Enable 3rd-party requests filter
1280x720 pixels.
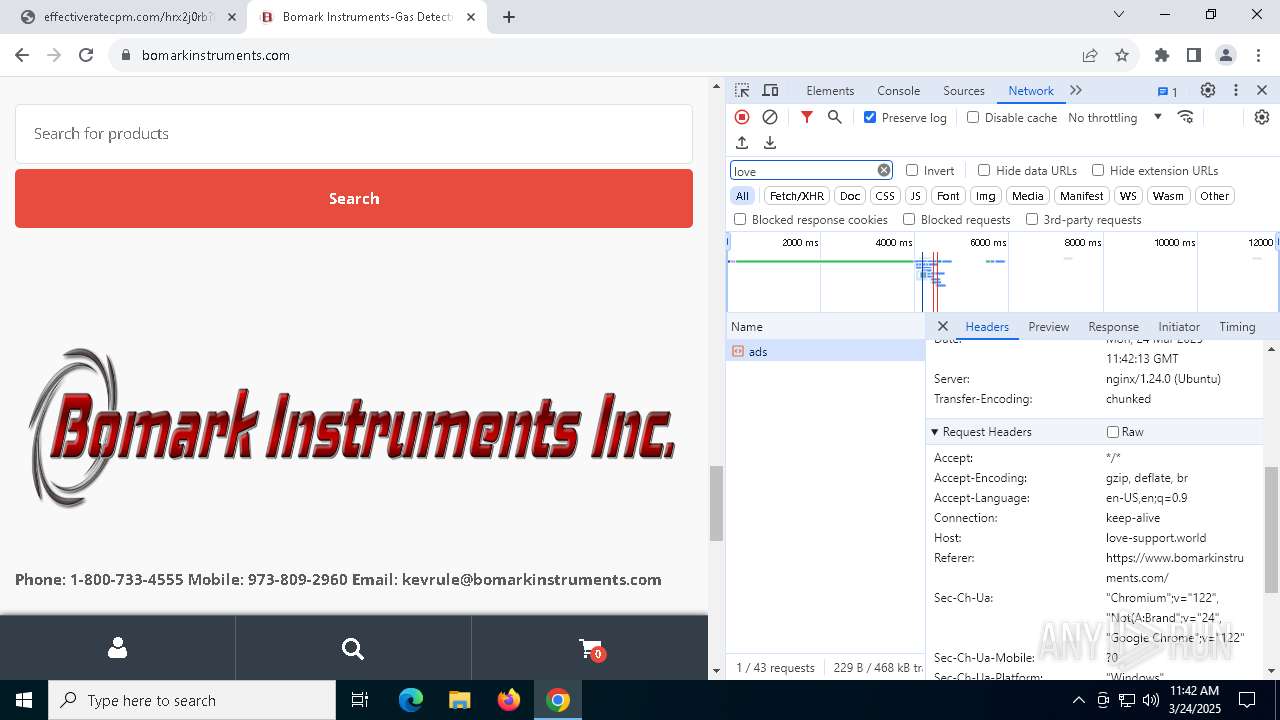pyautogui.click(x=1032, y=219)
